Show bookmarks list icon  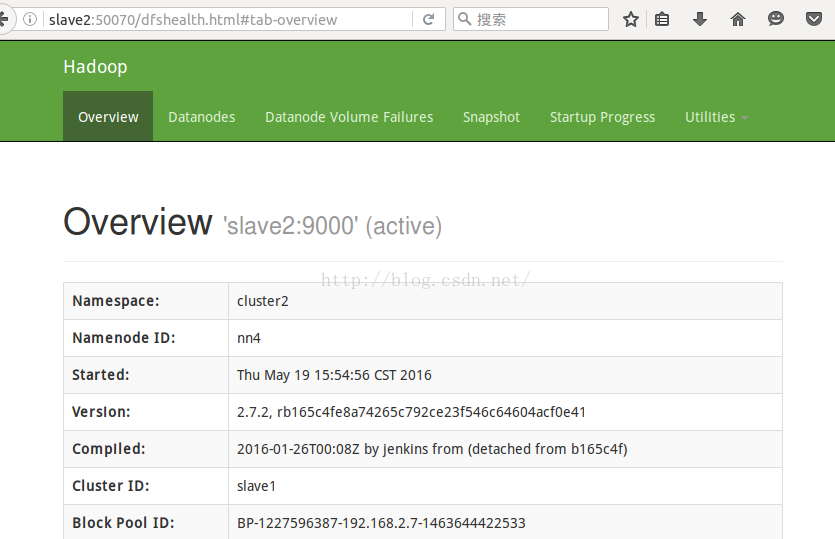coord(662,20)
